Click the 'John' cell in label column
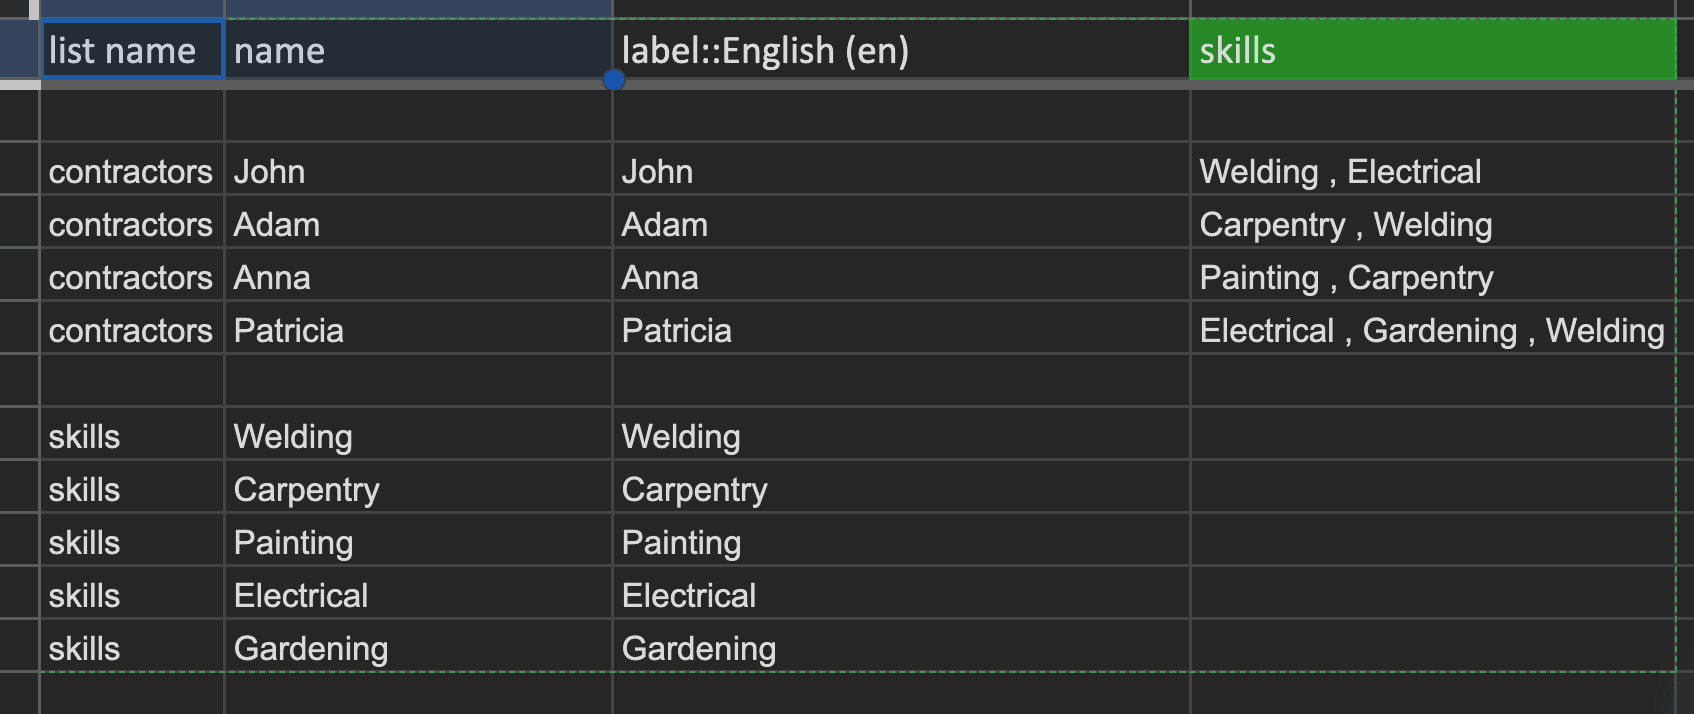The image size is (1694, 714). [x=901, y=169]
